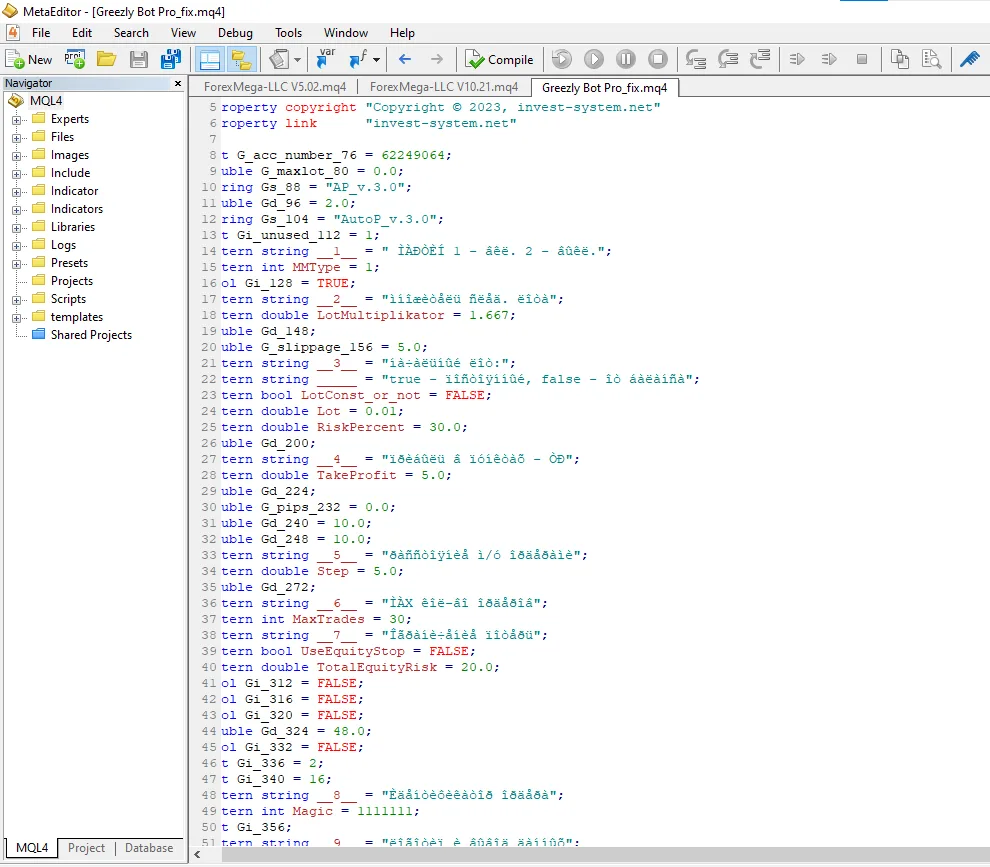The image size is (990, 867).
Task: Expand the Scripts folder
Action: (x=16, y=300)
